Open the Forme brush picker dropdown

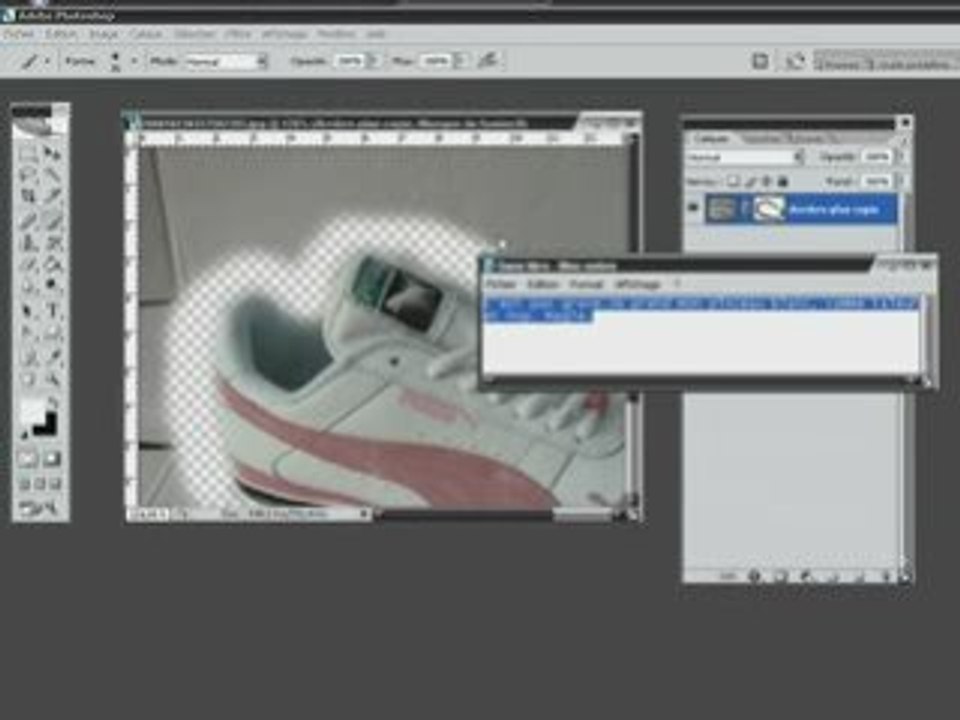[x=134, y=61]
